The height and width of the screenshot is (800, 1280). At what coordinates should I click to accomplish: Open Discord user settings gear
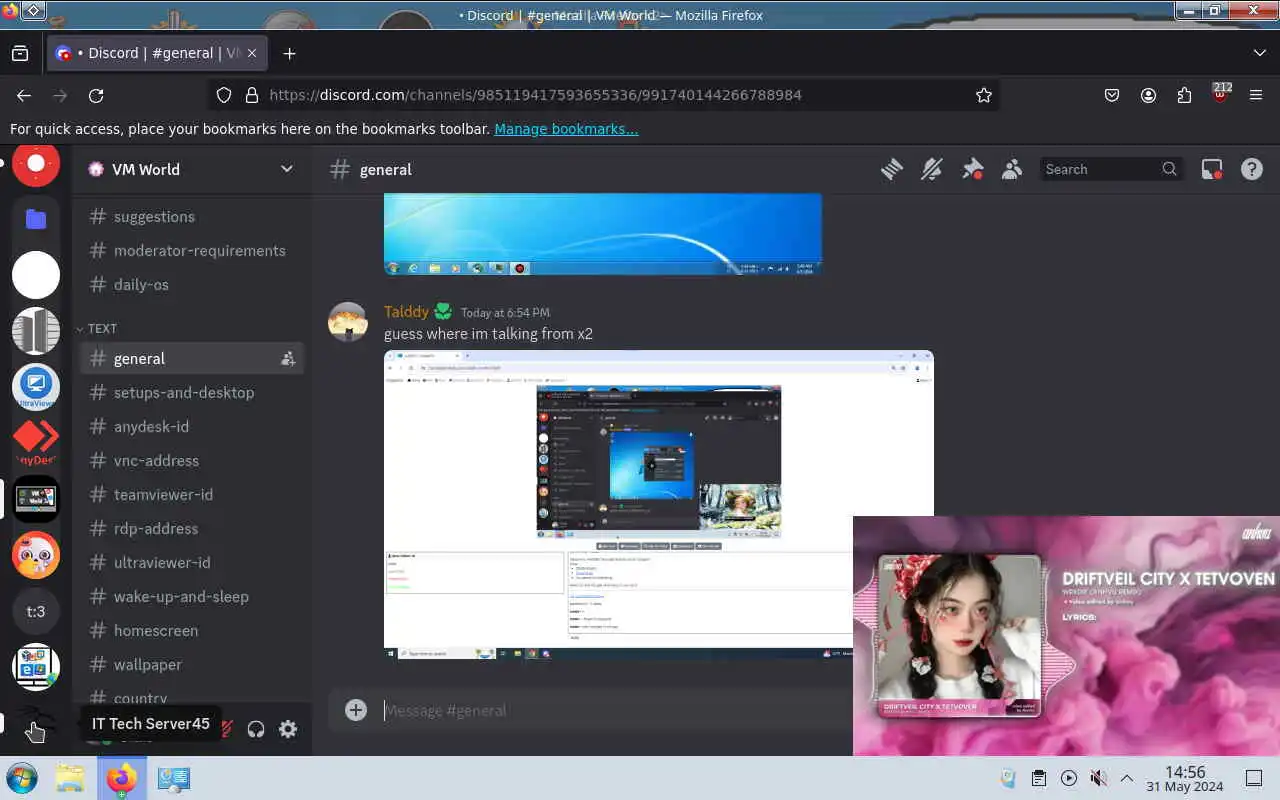click(x=288, y=729)
